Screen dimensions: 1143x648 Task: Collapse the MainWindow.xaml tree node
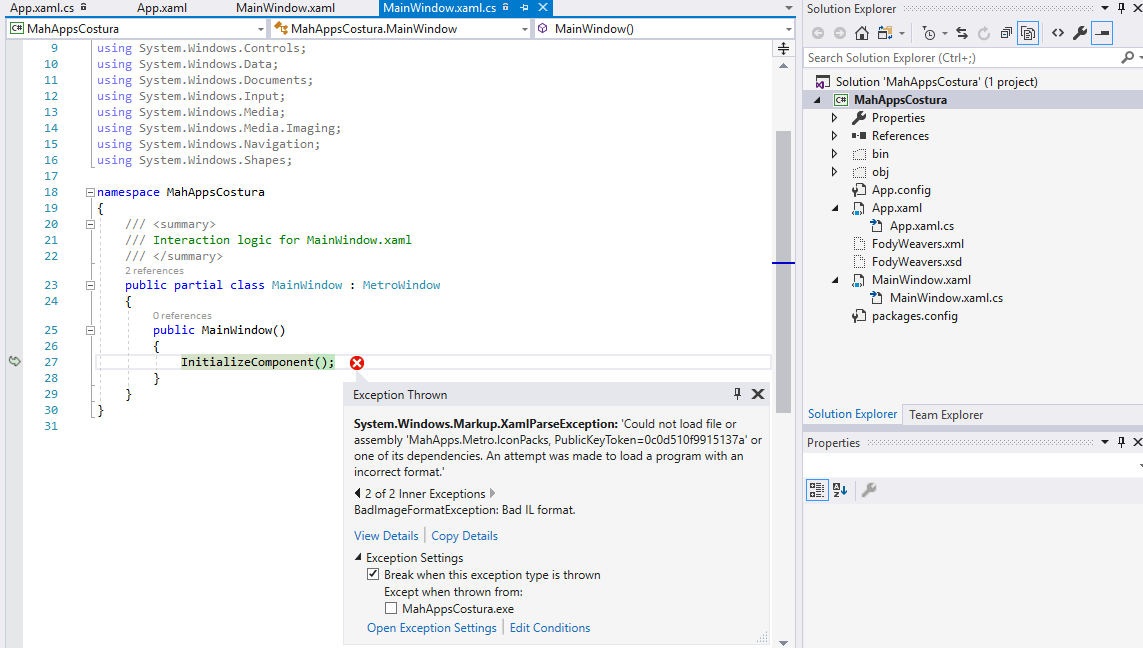(x=835, y=279)
